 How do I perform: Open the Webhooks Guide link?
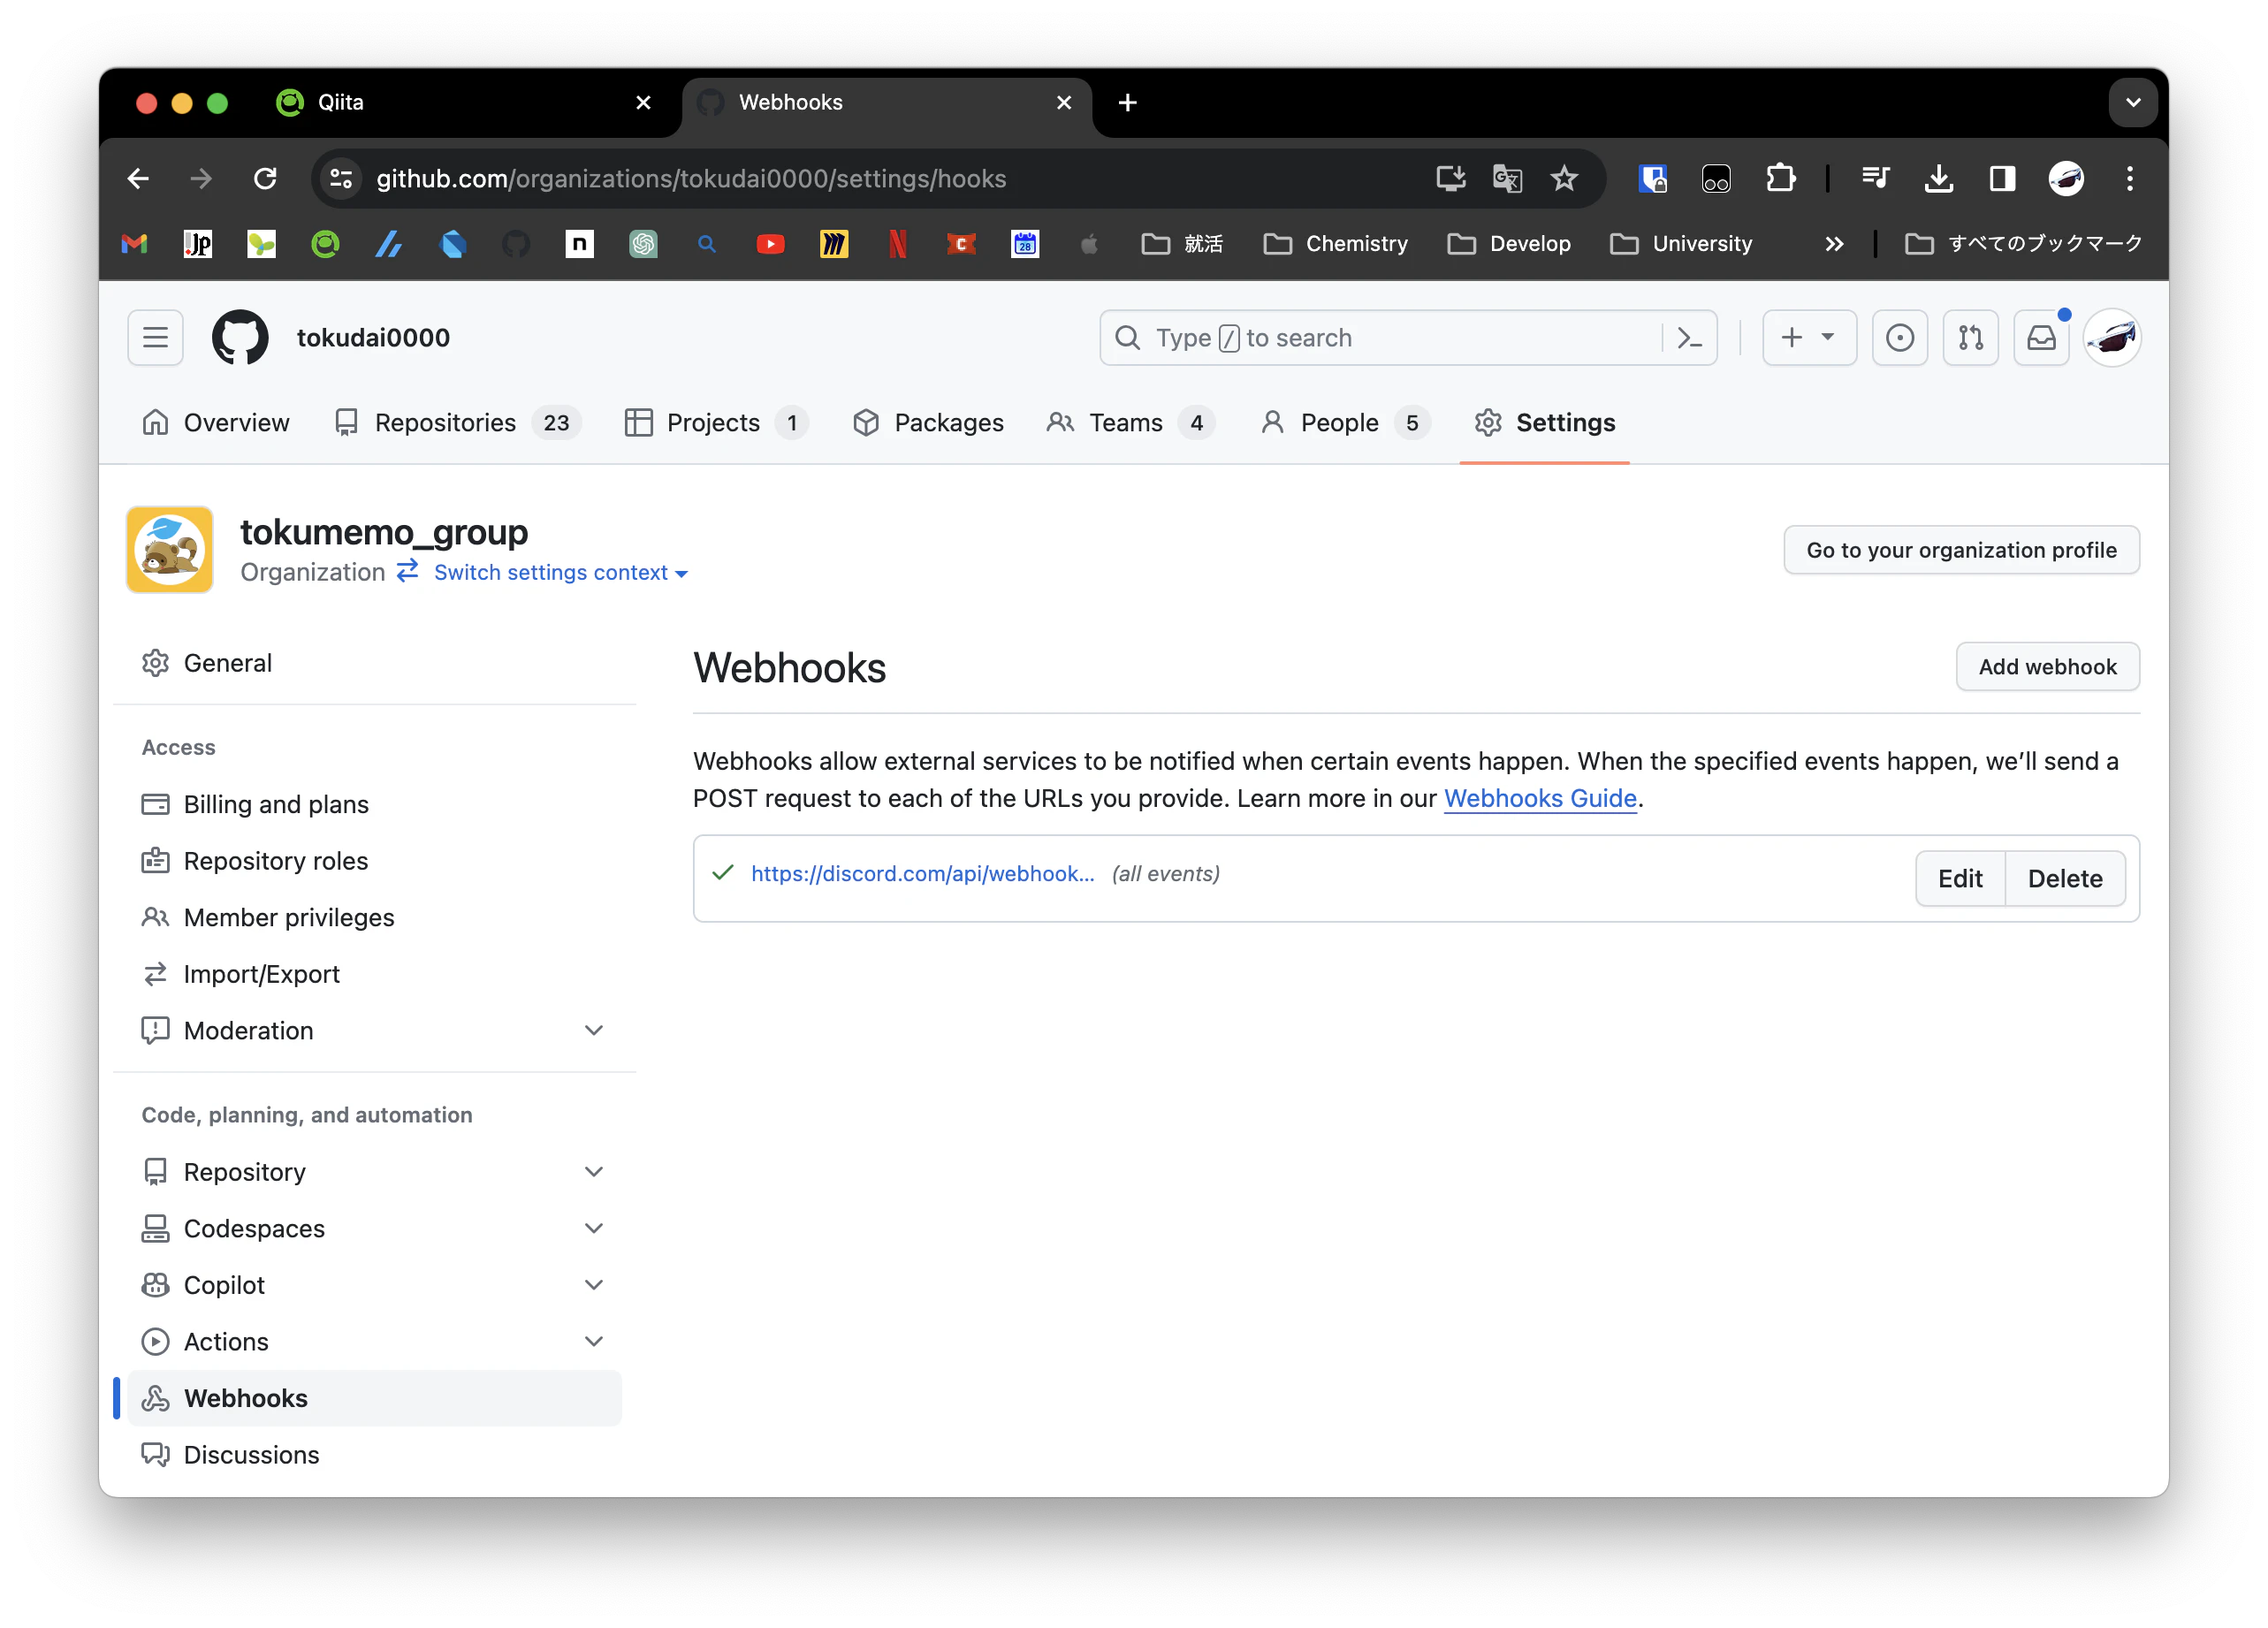tap(1539, 798)
